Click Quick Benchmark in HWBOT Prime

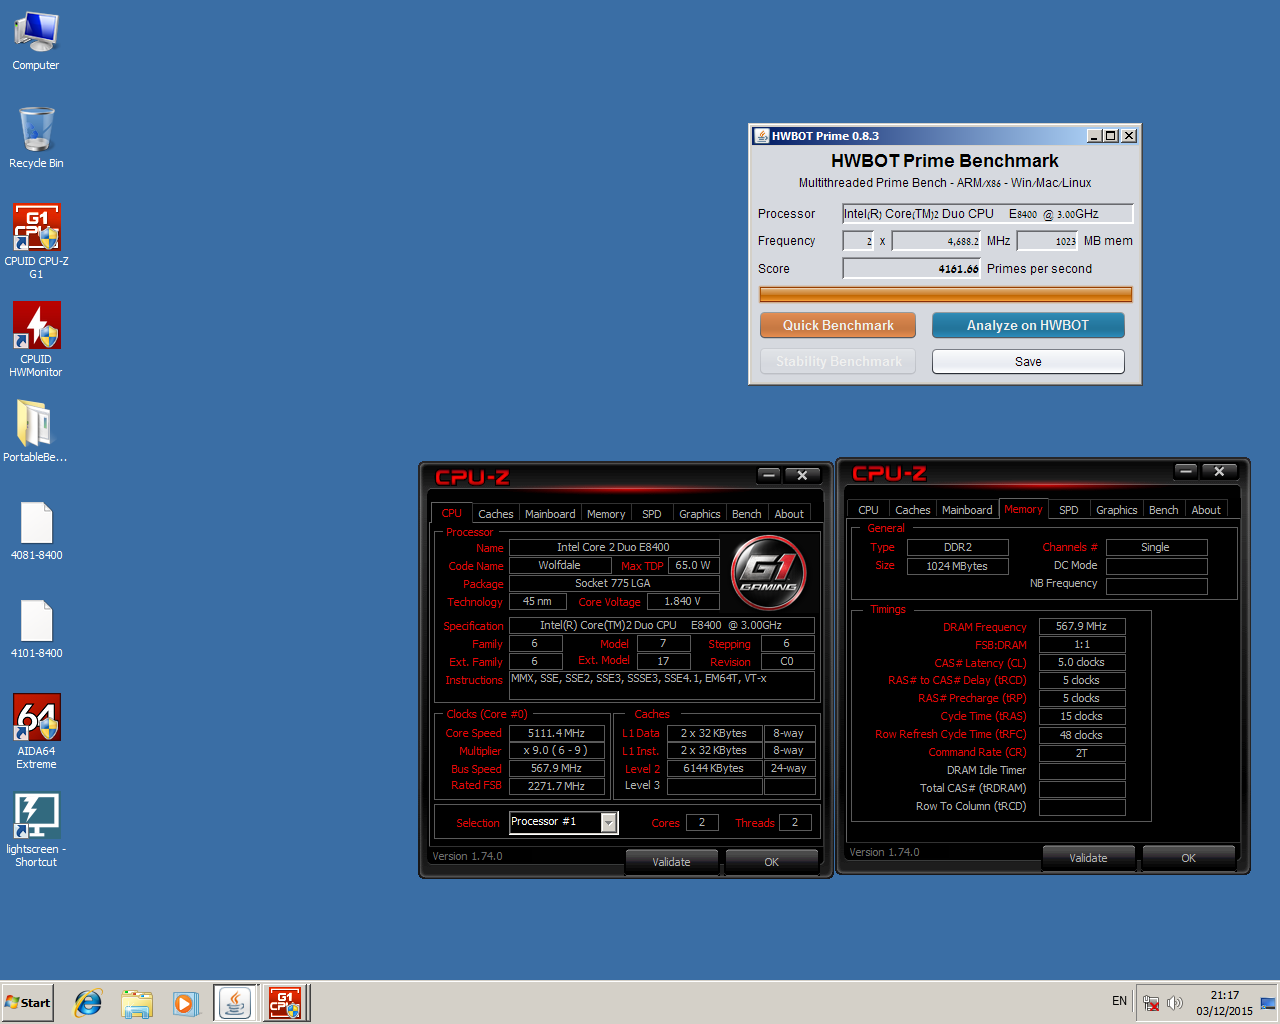[x=838, y=325]
